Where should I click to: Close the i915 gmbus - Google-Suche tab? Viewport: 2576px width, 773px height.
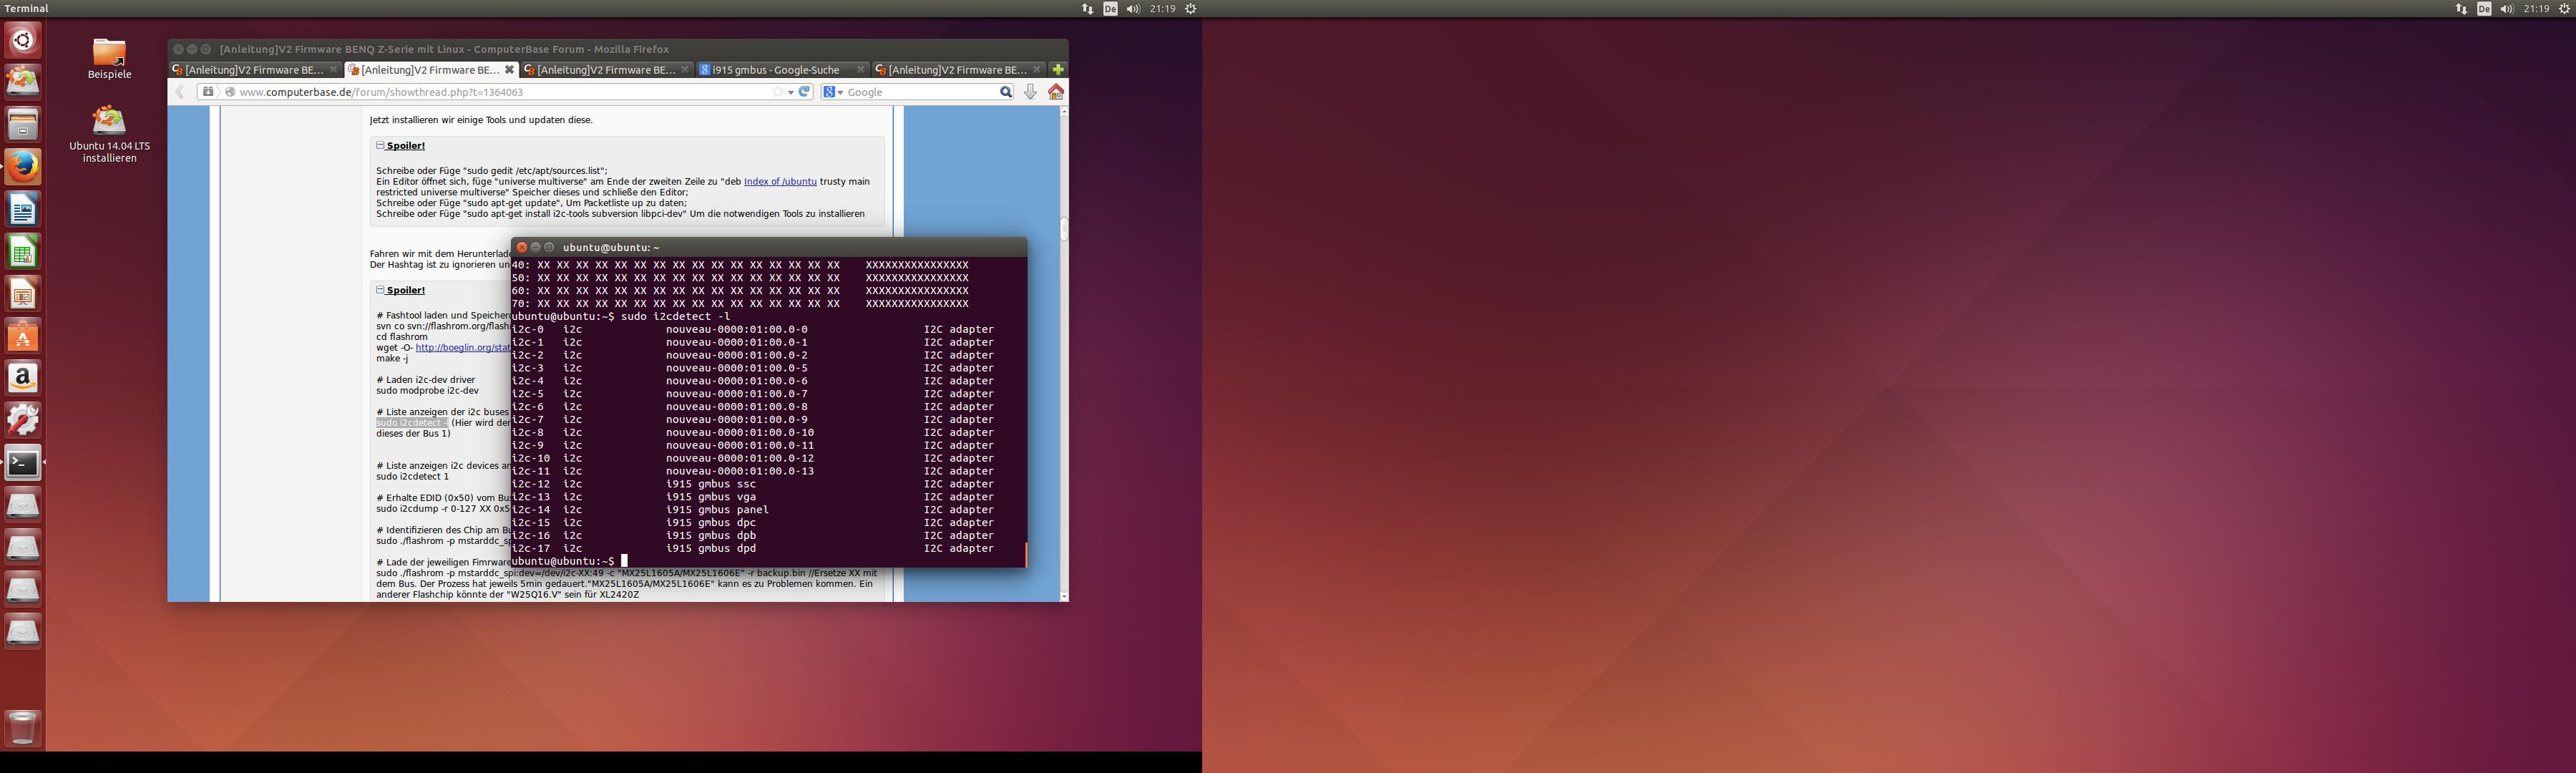tap(860, 70)
